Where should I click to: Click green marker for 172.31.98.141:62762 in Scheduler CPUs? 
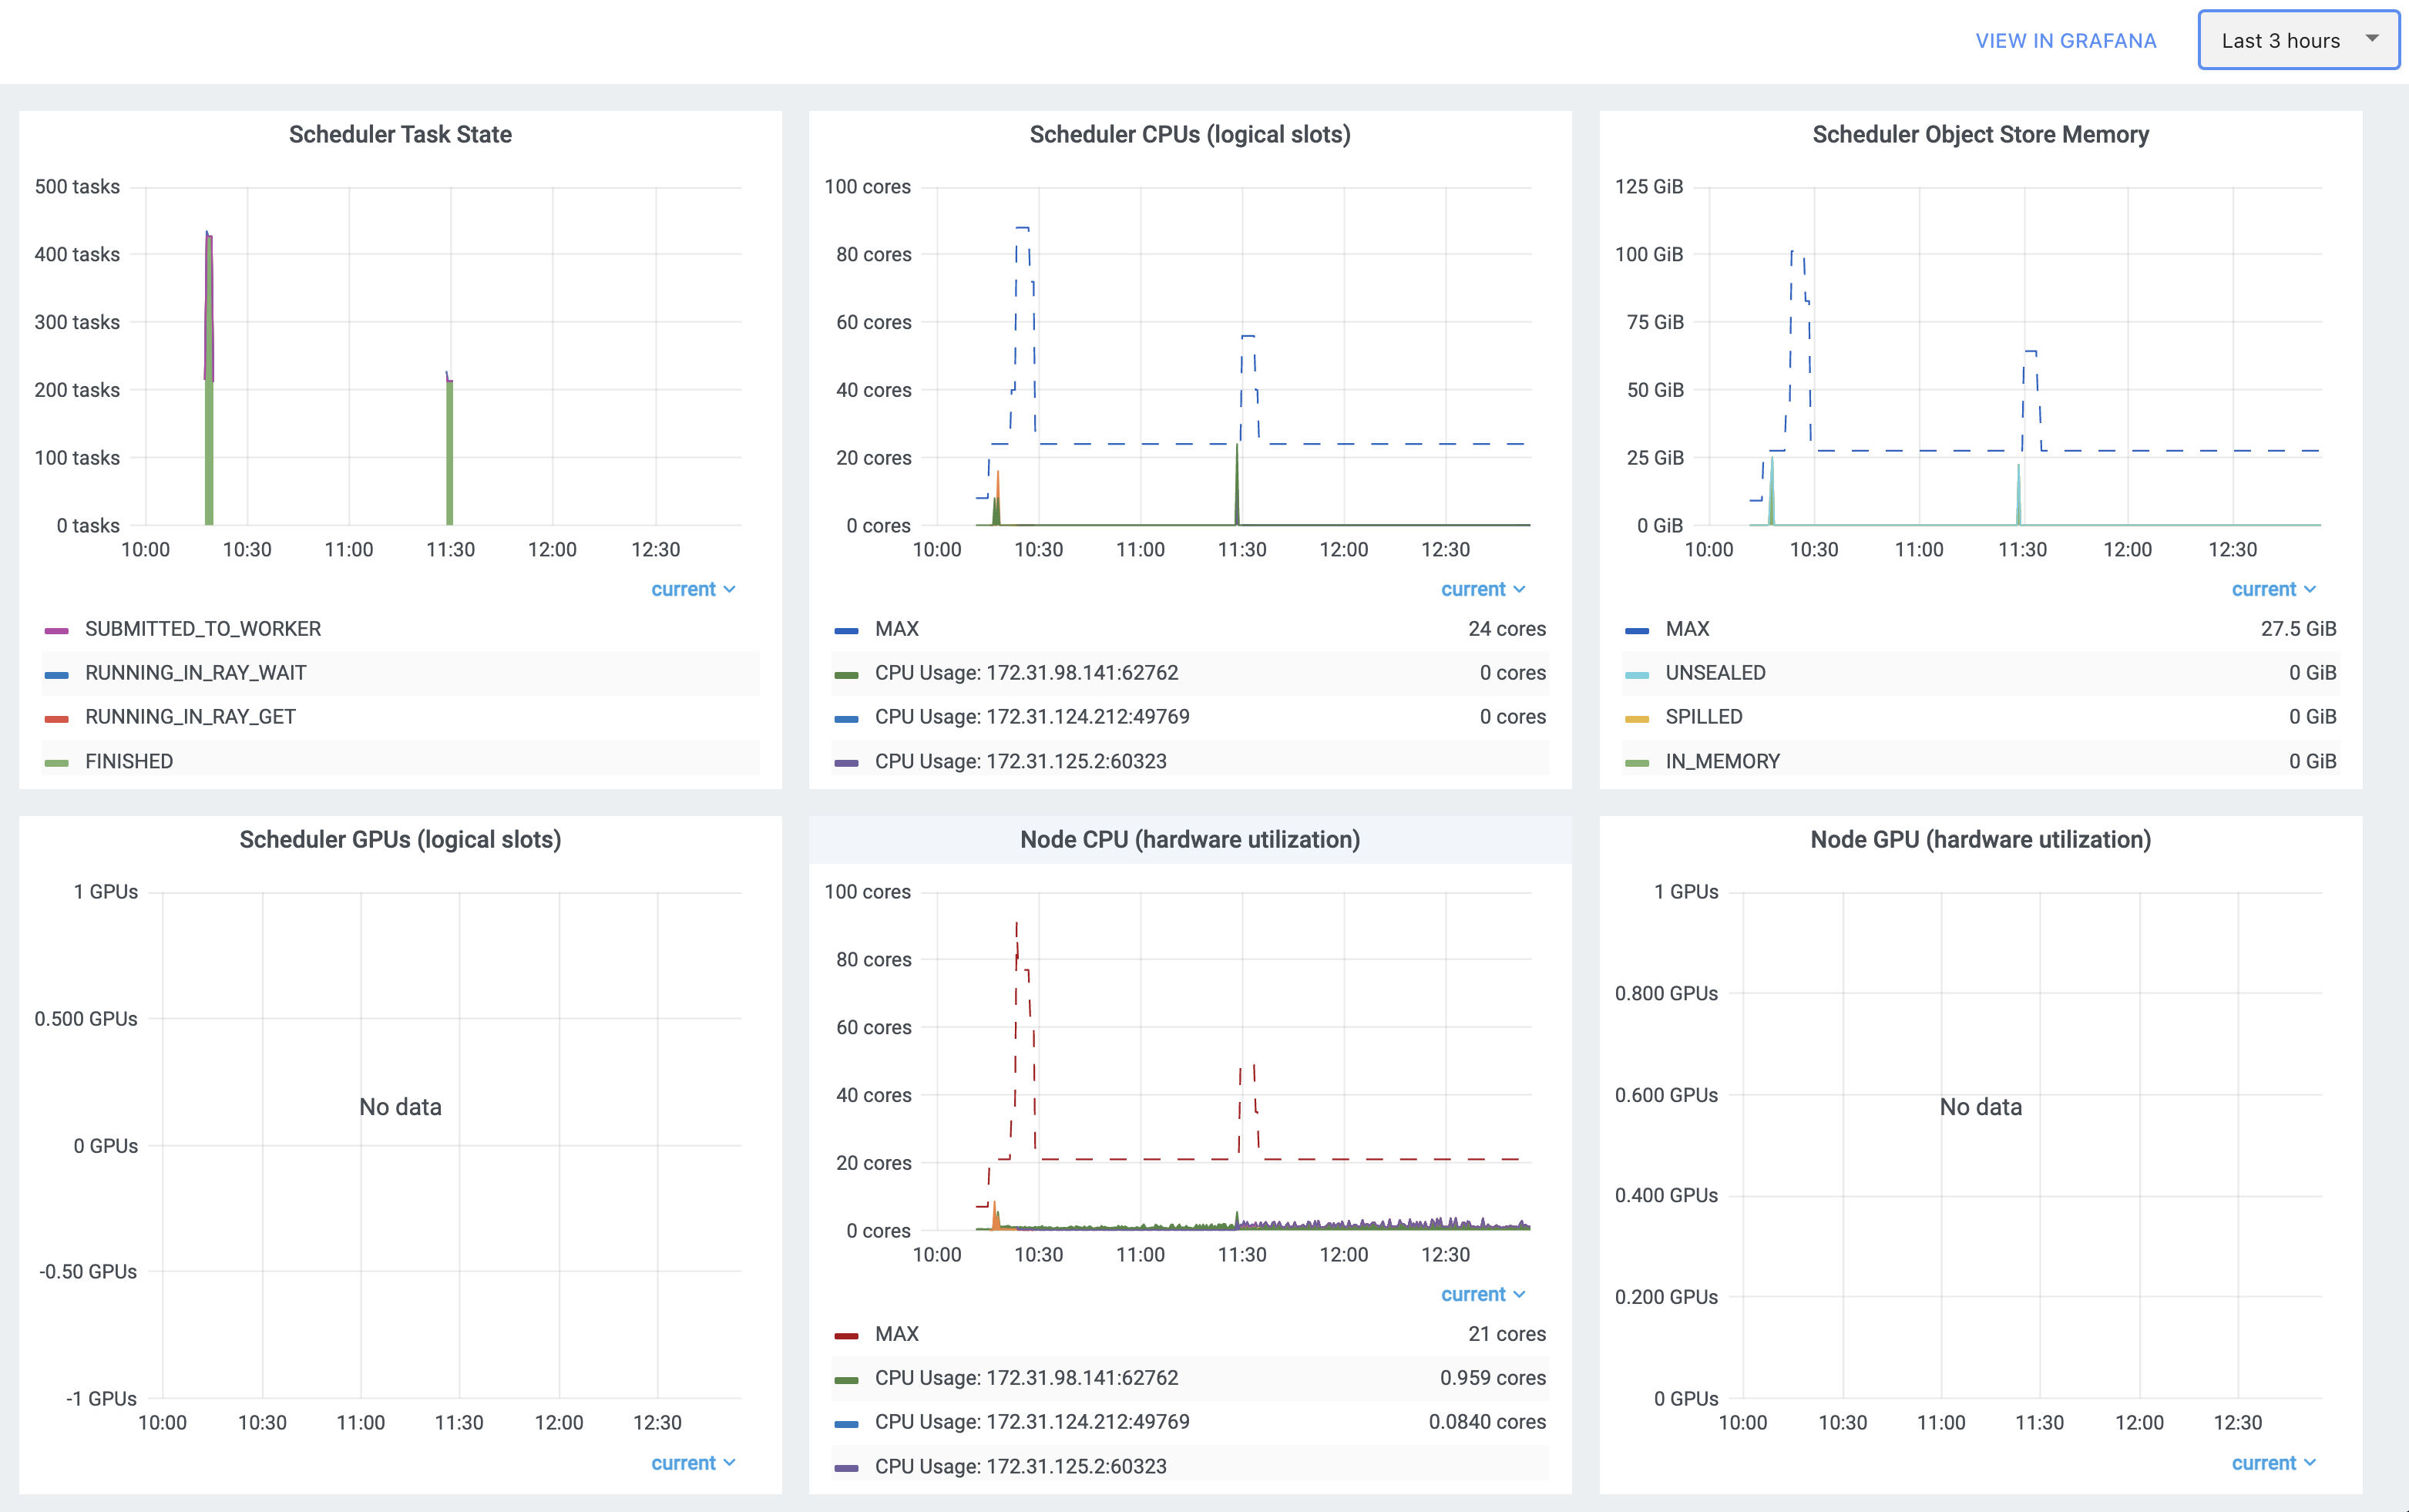[846, 675]
